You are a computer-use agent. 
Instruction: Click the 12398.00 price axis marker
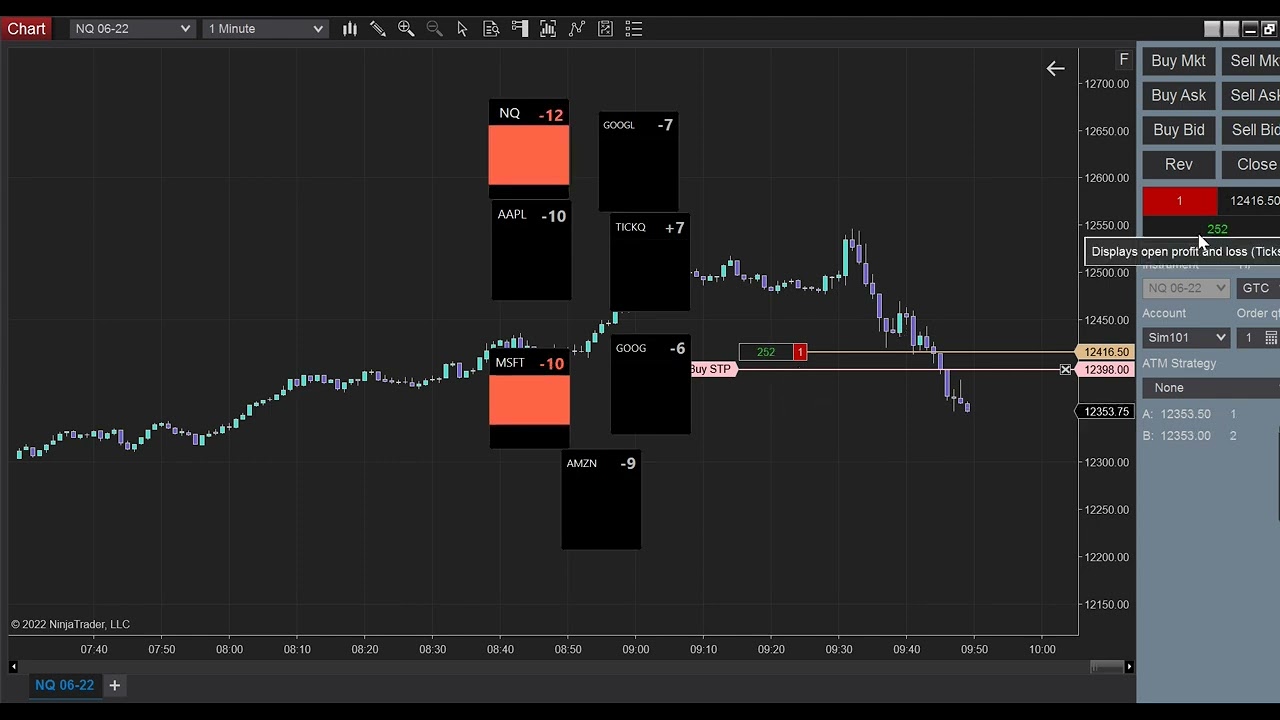pos(1105,370)
